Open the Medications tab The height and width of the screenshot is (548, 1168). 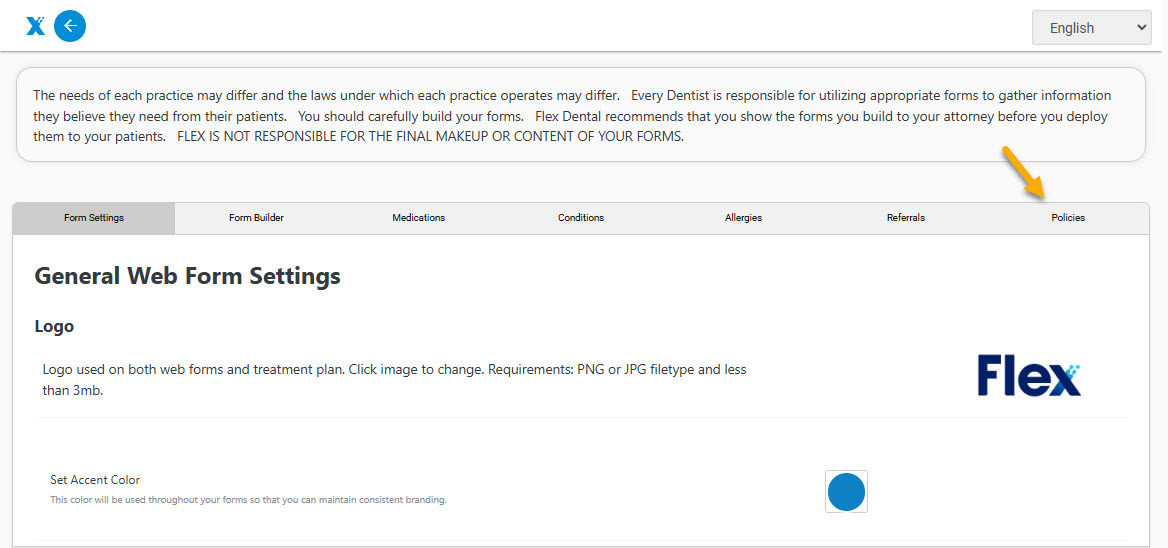tap(419, 218)
